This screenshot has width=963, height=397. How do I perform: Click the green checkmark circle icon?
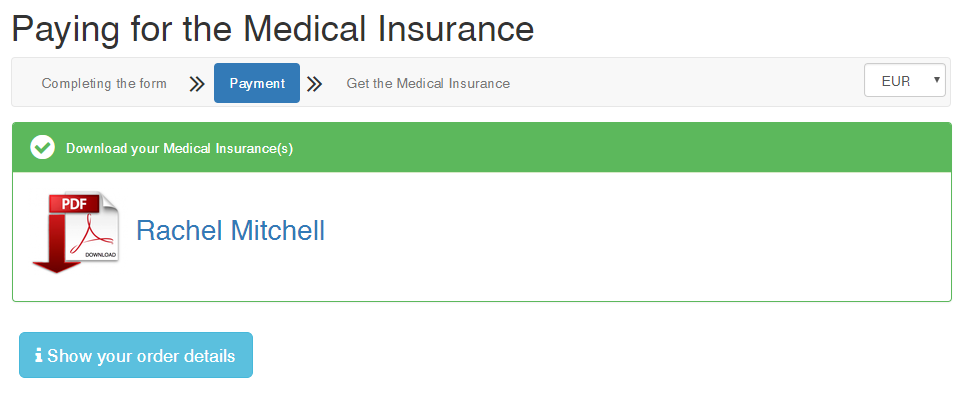point(42,147)
